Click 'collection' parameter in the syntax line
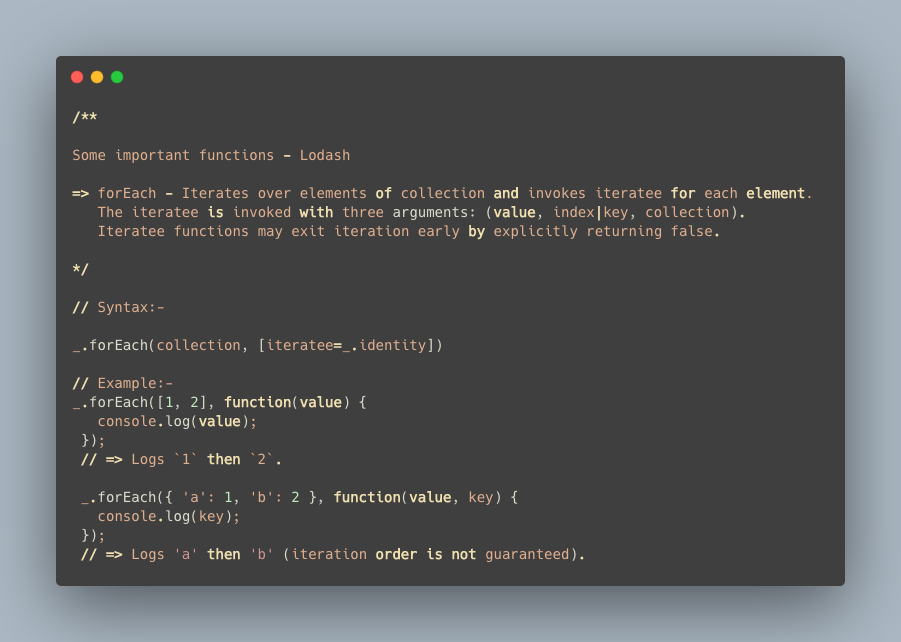Image resolution: width=901 pixels, height=642 pixels. point(198,345)
